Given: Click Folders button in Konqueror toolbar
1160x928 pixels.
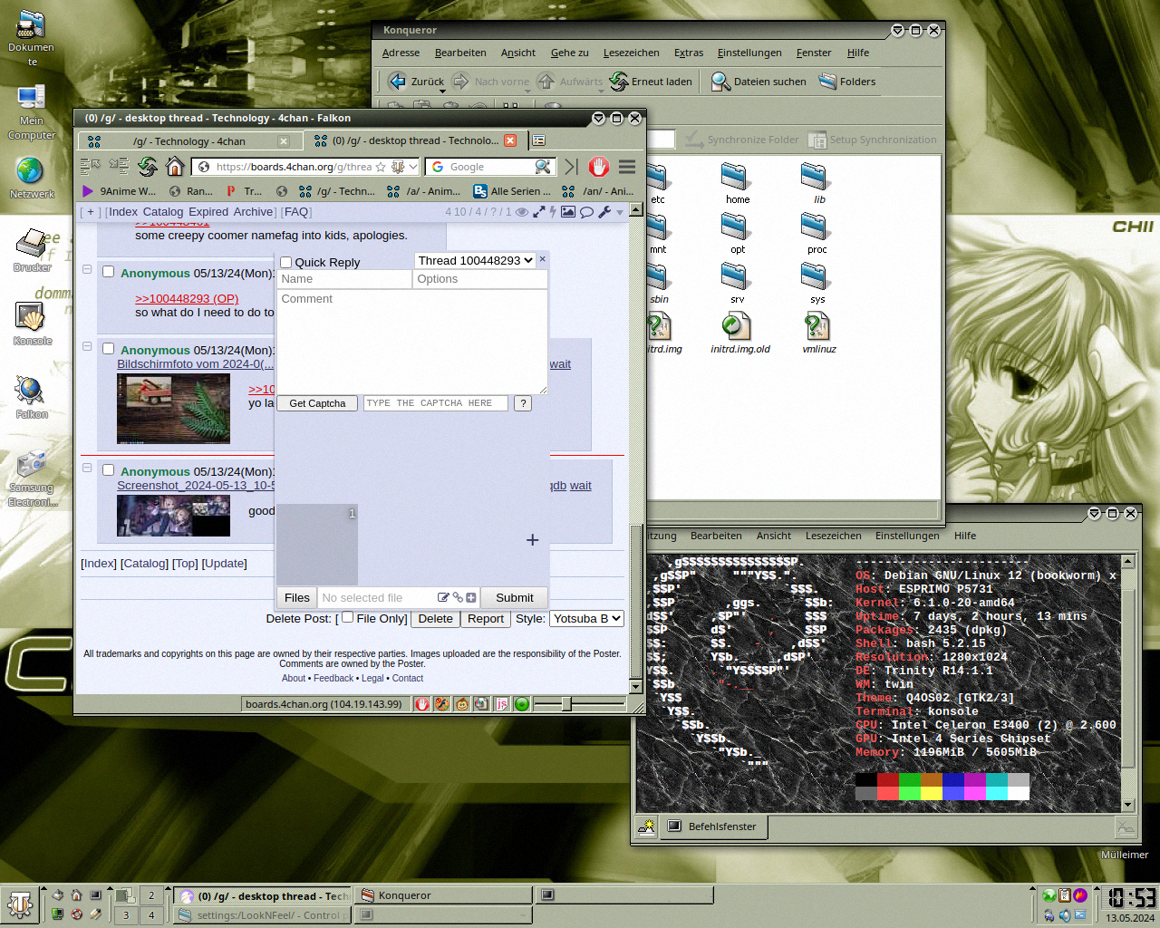Looking at the screenshot, I should click(x=847, y=81).
